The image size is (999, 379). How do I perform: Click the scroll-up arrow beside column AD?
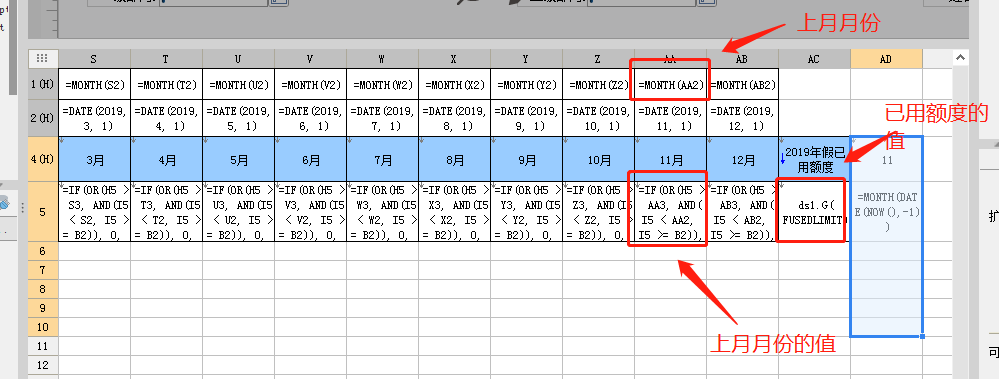point(959,59)
